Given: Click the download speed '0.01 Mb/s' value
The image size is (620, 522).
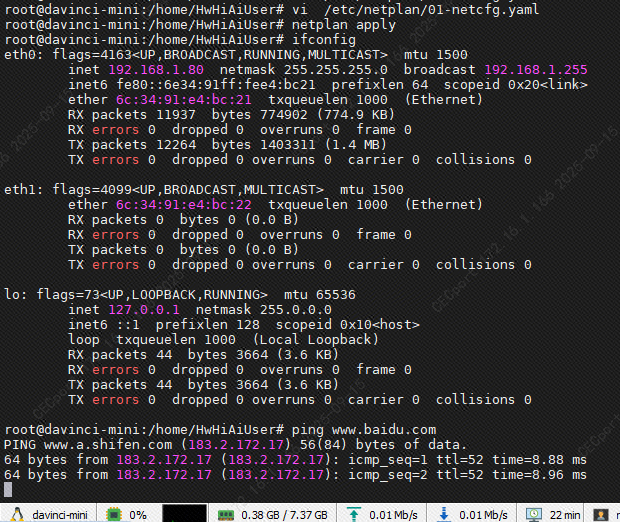Looking at the screenshot, I should pyautogui.click(x=484, y=515).
